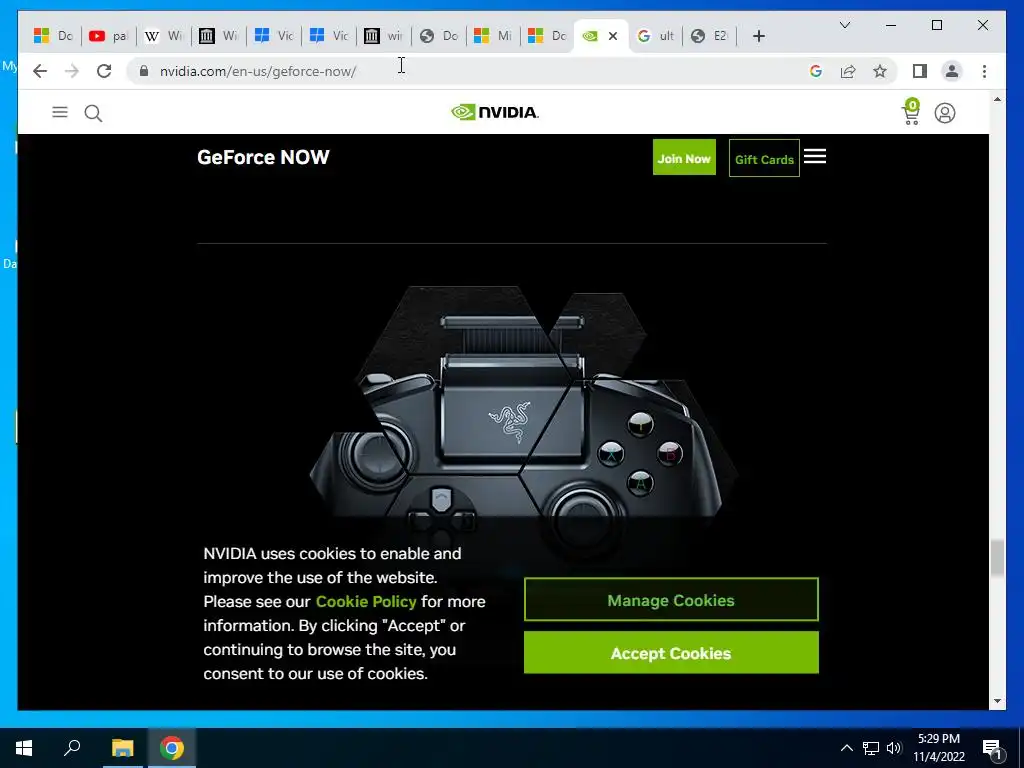The height and width of the screenshot is (768, 1024).
Task: Open the tab search chevron
Action: click(844, 25)
